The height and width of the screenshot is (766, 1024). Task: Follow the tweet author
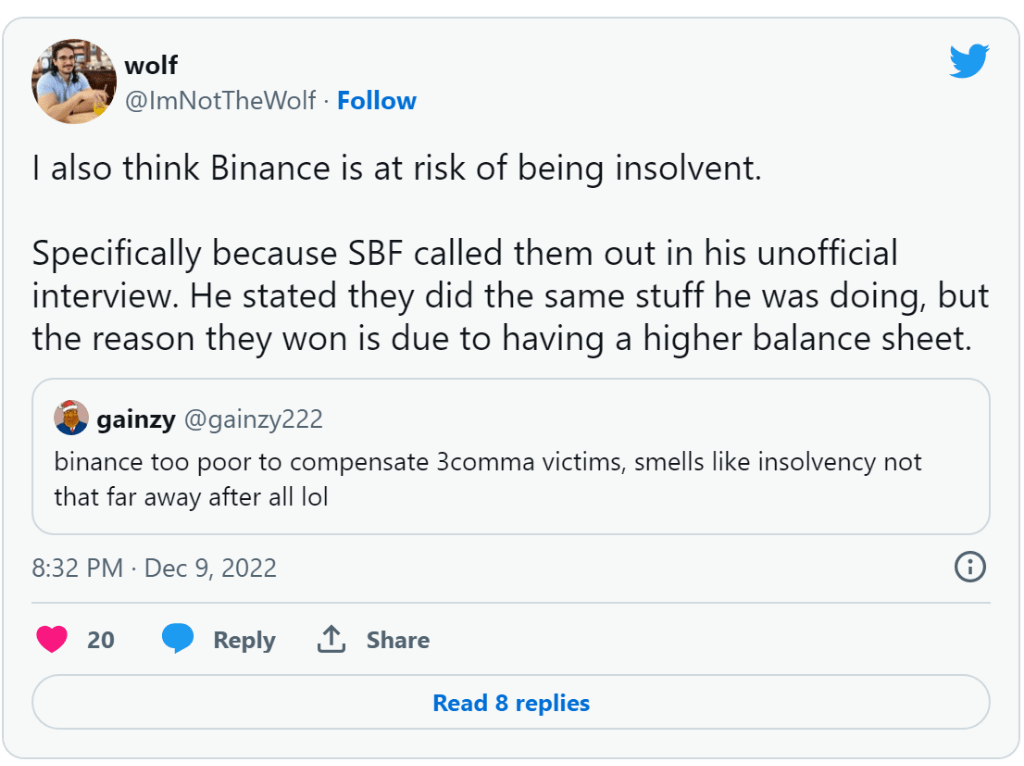(376, 101)
